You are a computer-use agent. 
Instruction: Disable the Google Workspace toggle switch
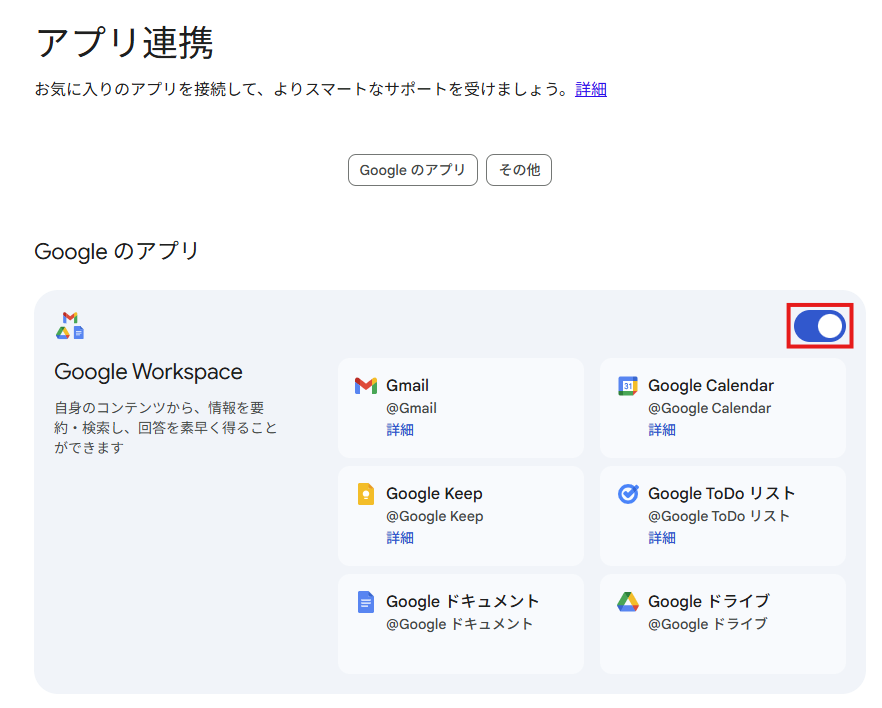point(820,326)
